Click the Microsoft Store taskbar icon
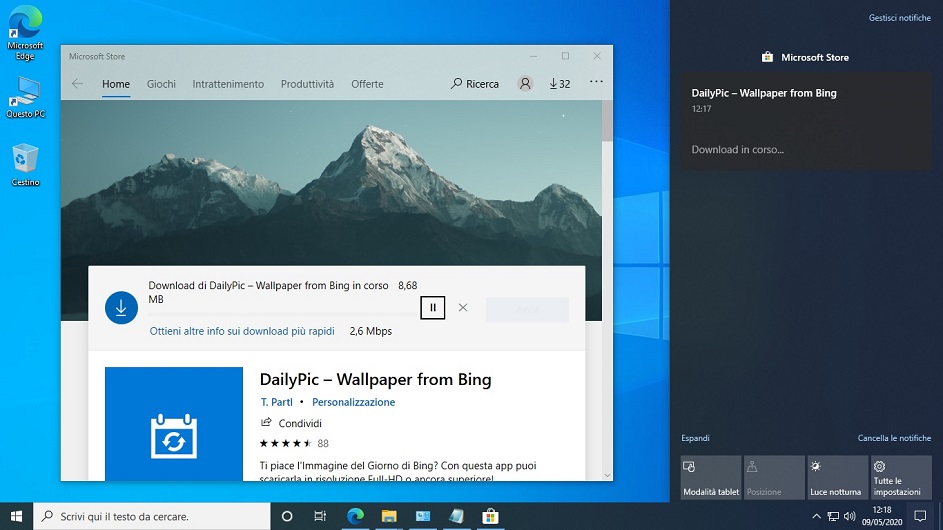 coord(490,516)
